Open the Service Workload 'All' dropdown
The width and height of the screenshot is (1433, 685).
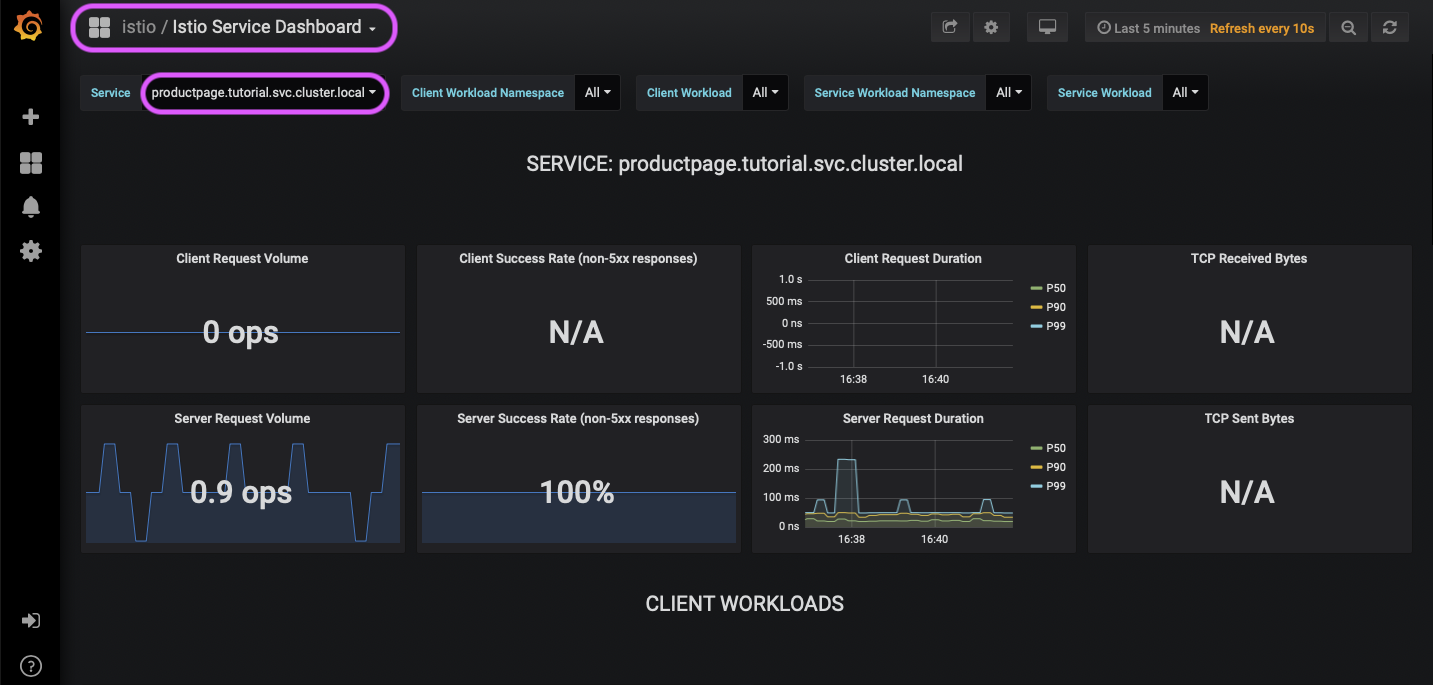(1184, 92)
